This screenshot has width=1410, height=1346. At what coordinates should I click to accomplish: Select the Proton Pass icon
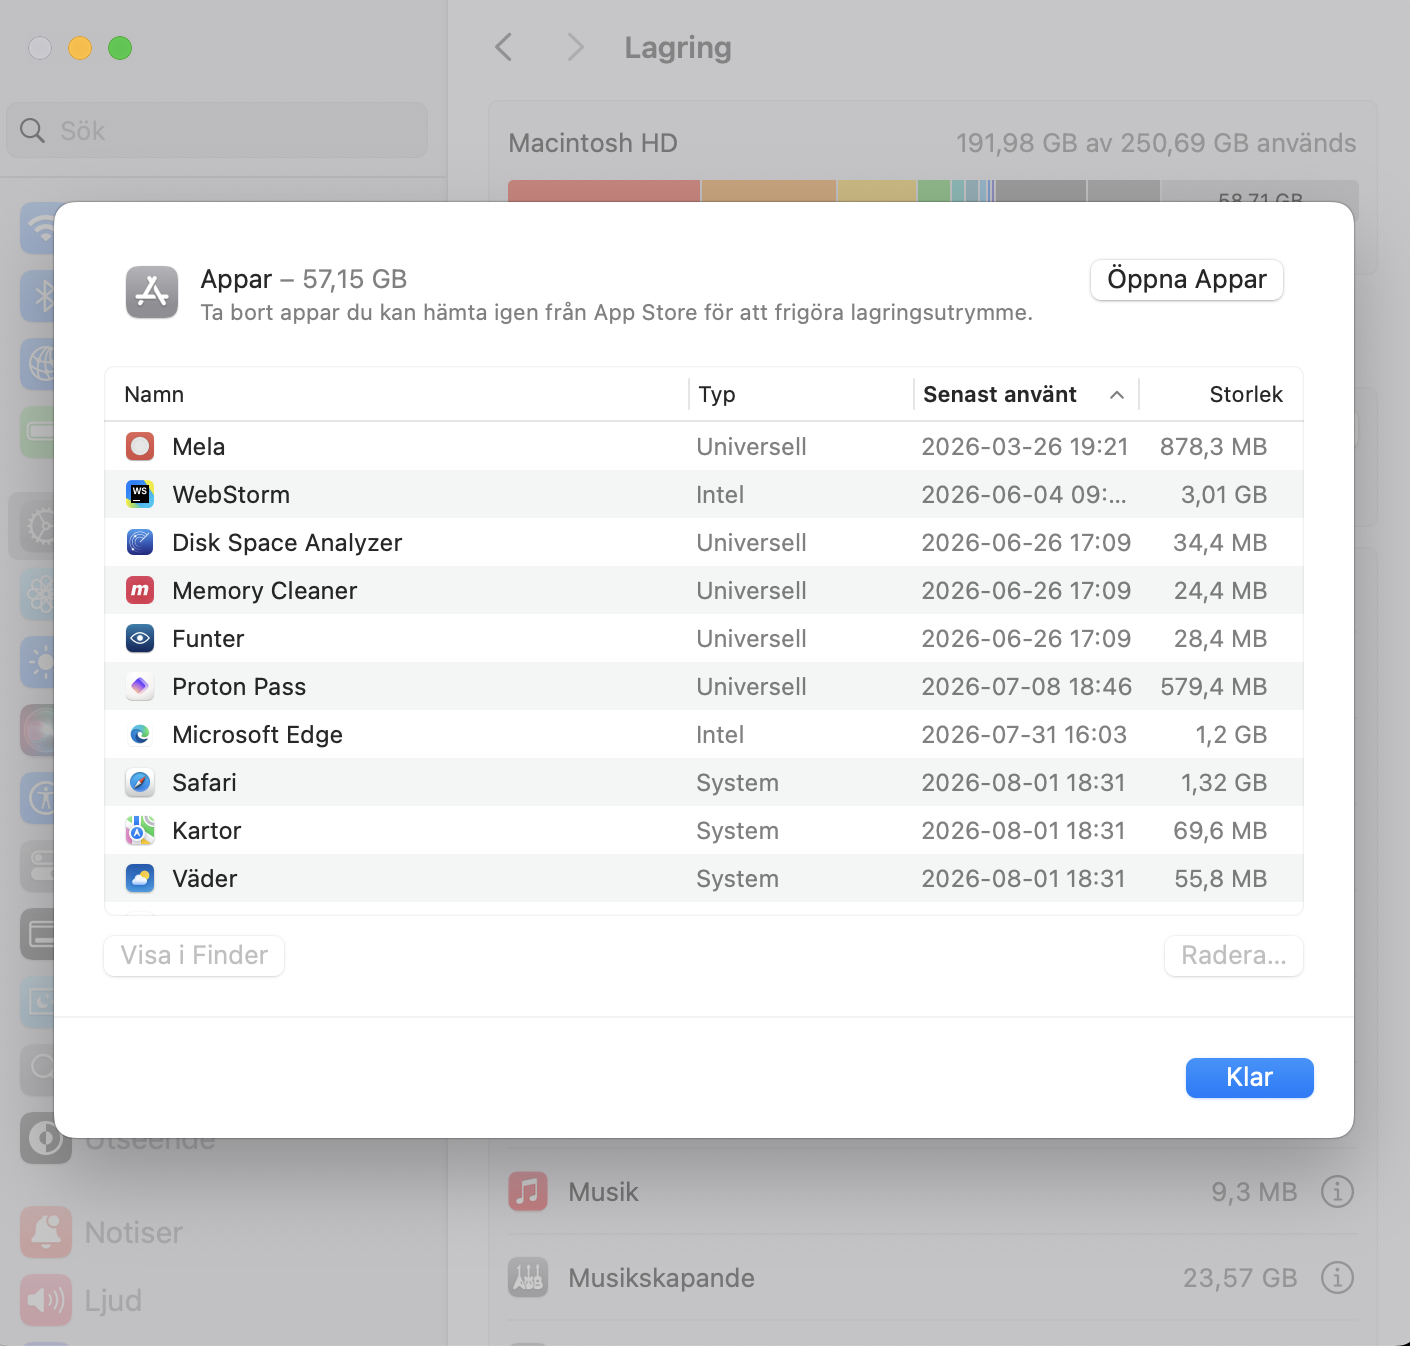click(x=140, y=686)
